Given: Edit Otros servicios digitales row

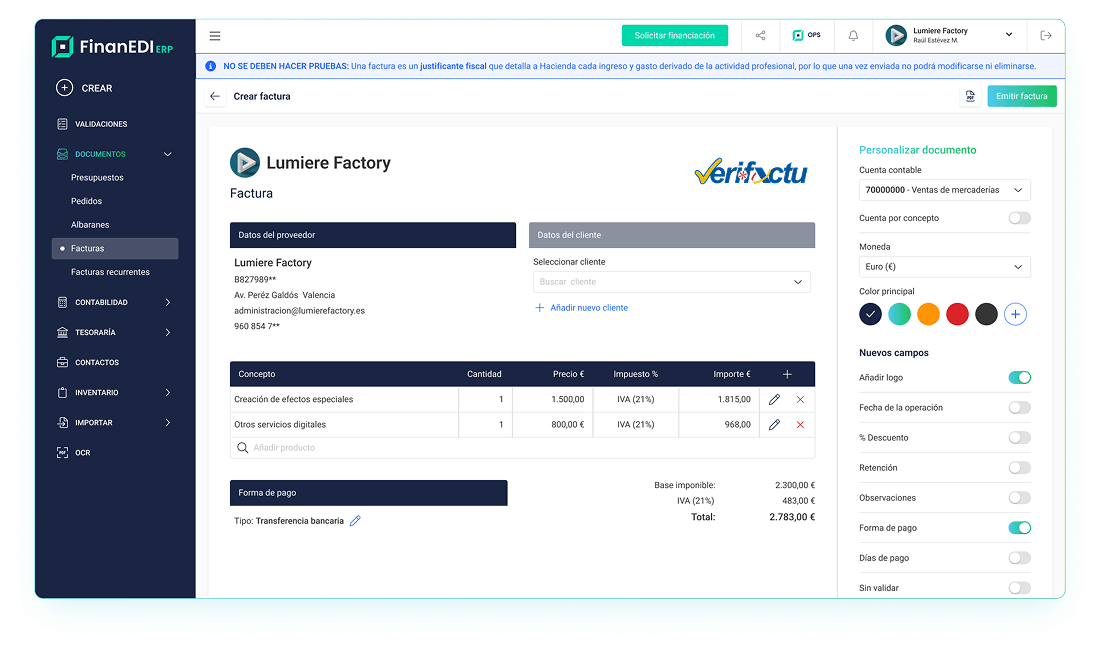Looking at the screenshot, I should tap(774, 425).
